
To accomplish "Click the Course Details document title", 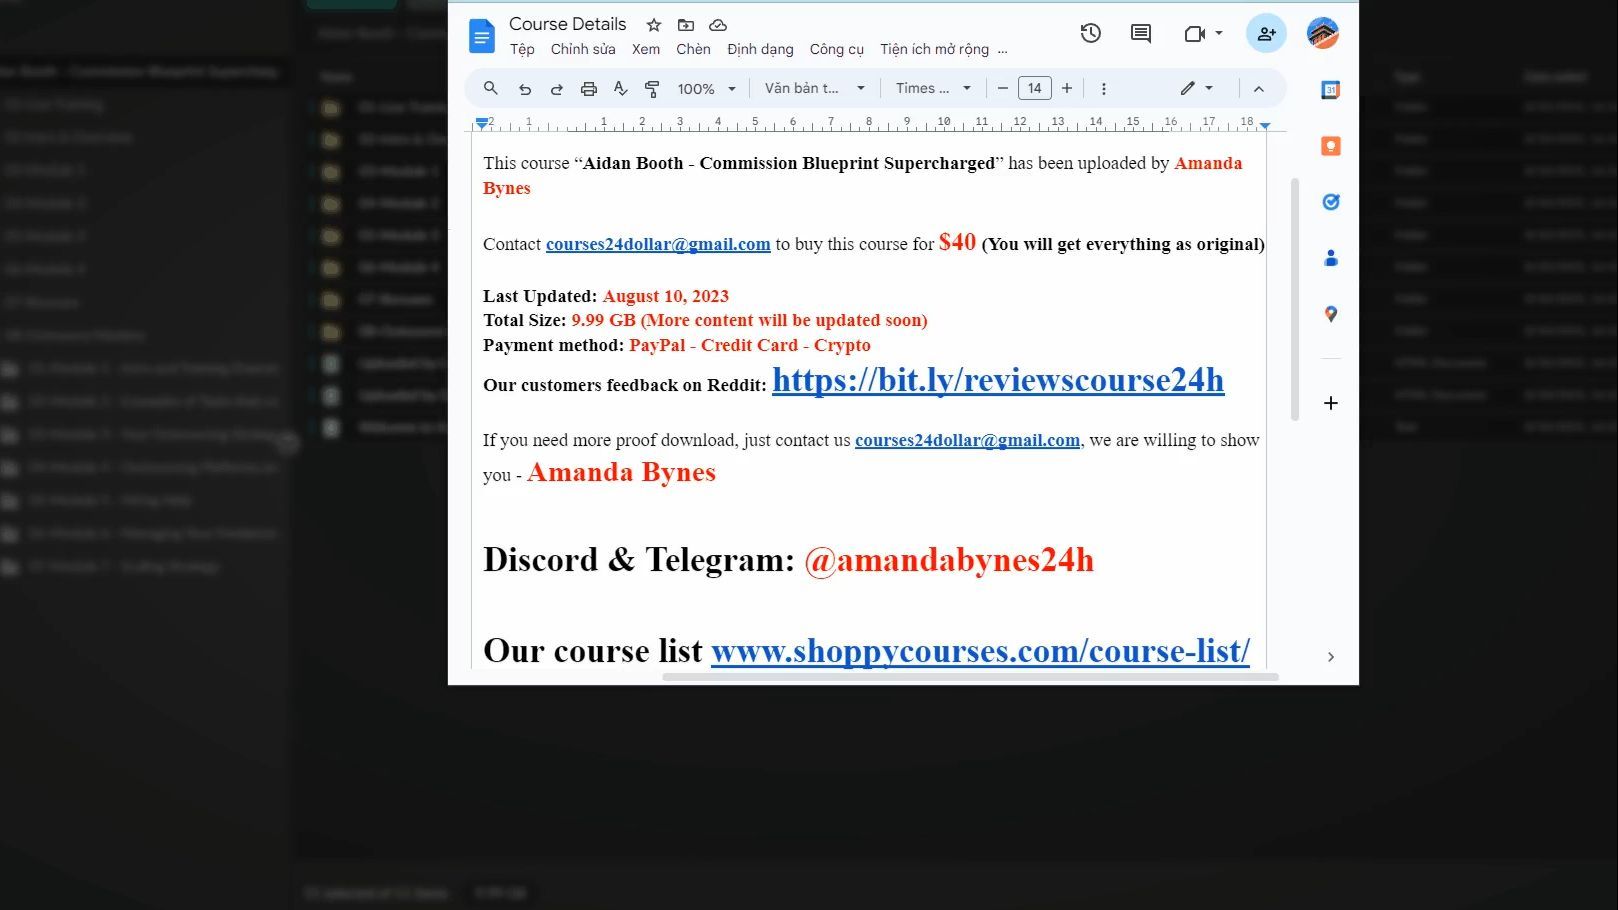I will pos(568,24).
